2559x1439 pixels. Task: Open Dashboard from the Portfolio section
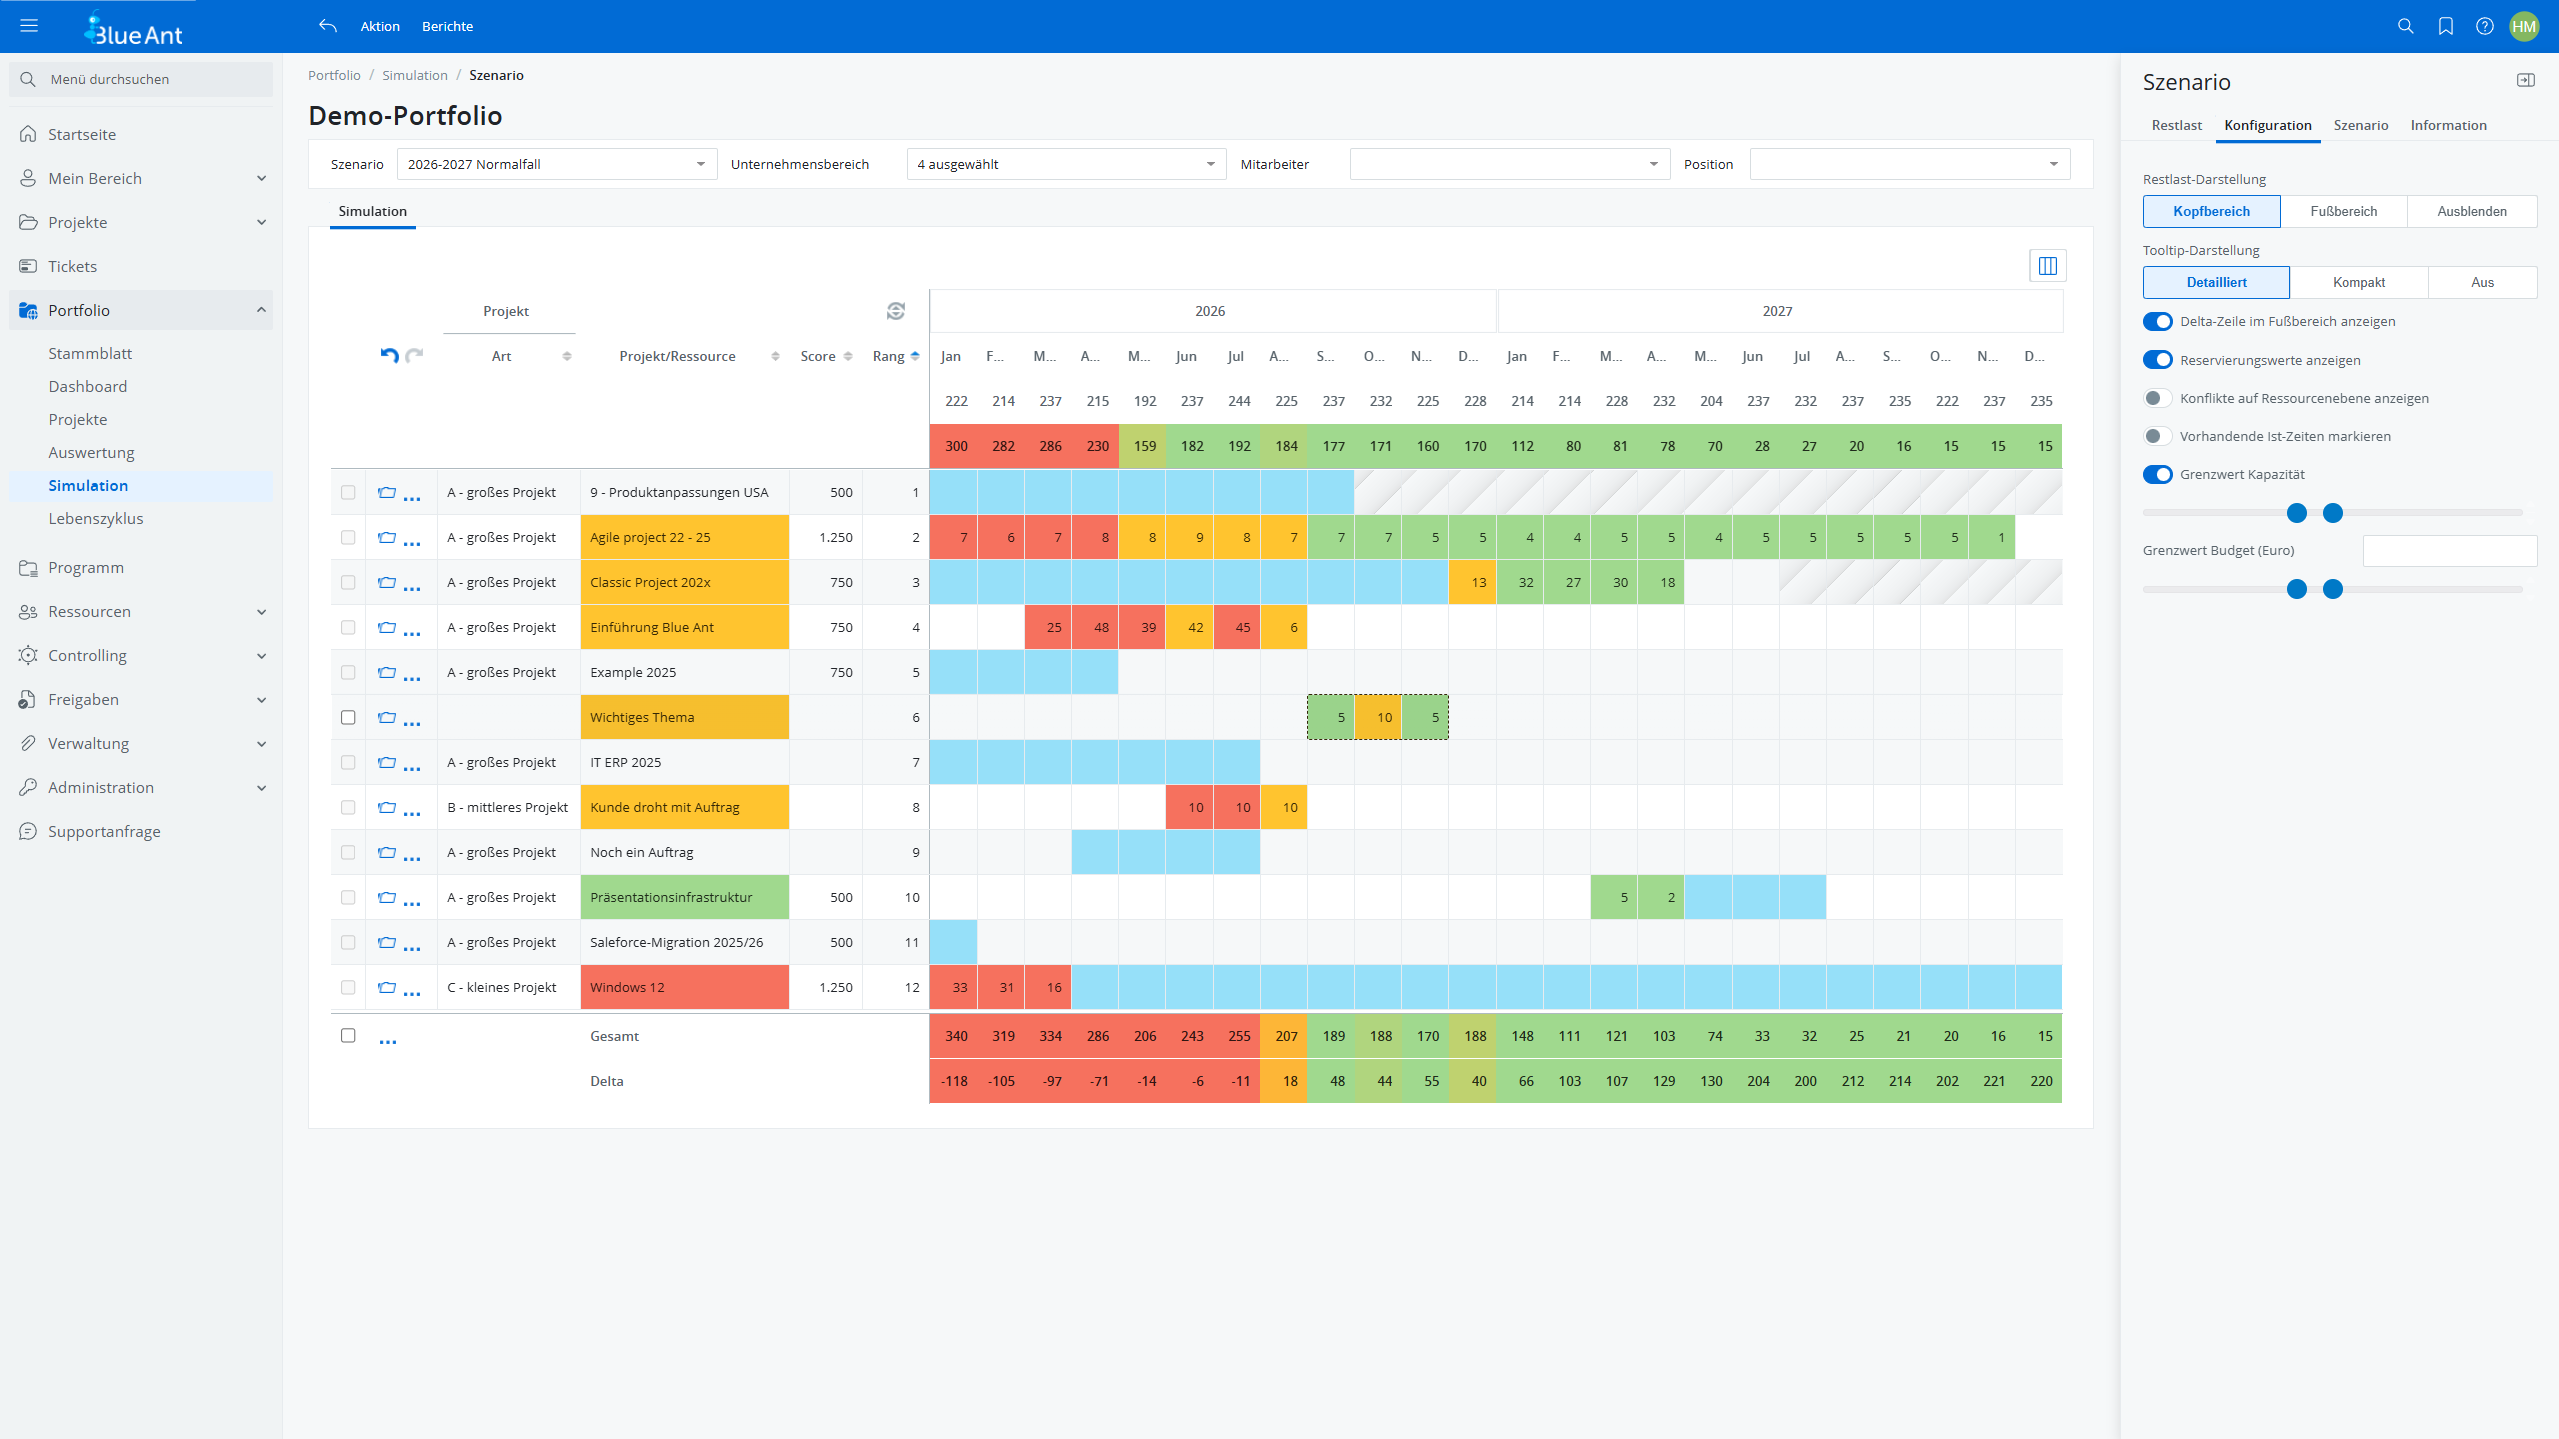[x=87, y=386]
